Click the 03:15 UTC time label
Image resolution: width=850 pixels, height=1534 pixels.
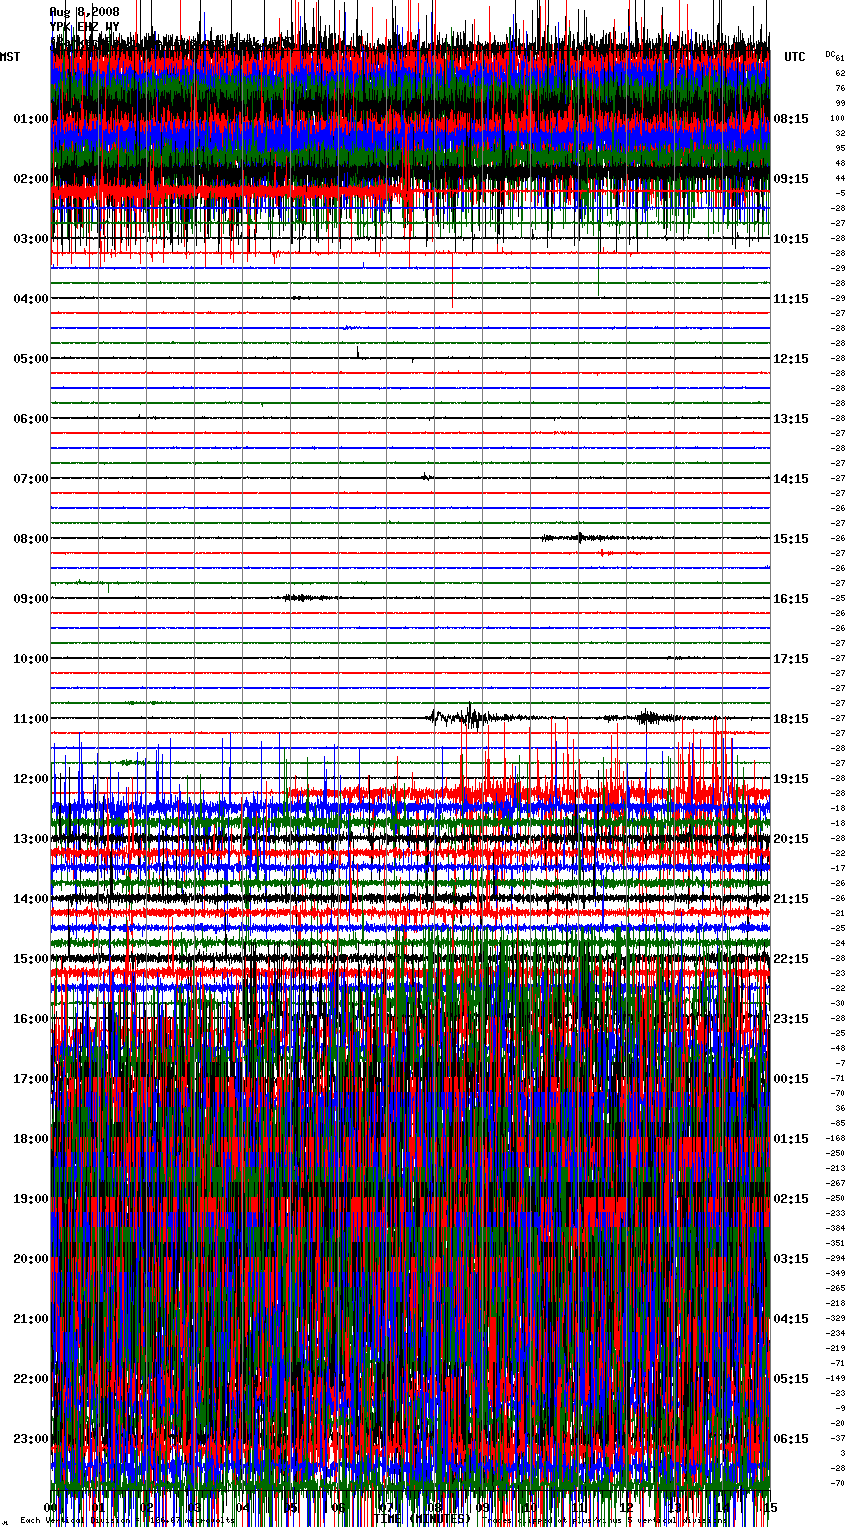[791, 1259]
